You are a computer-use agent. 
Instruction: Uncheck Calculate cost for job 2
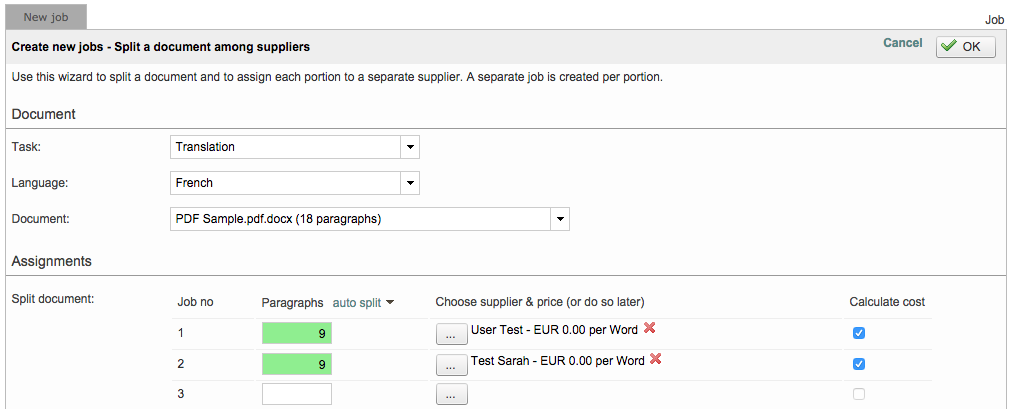[x=859, y=364]
